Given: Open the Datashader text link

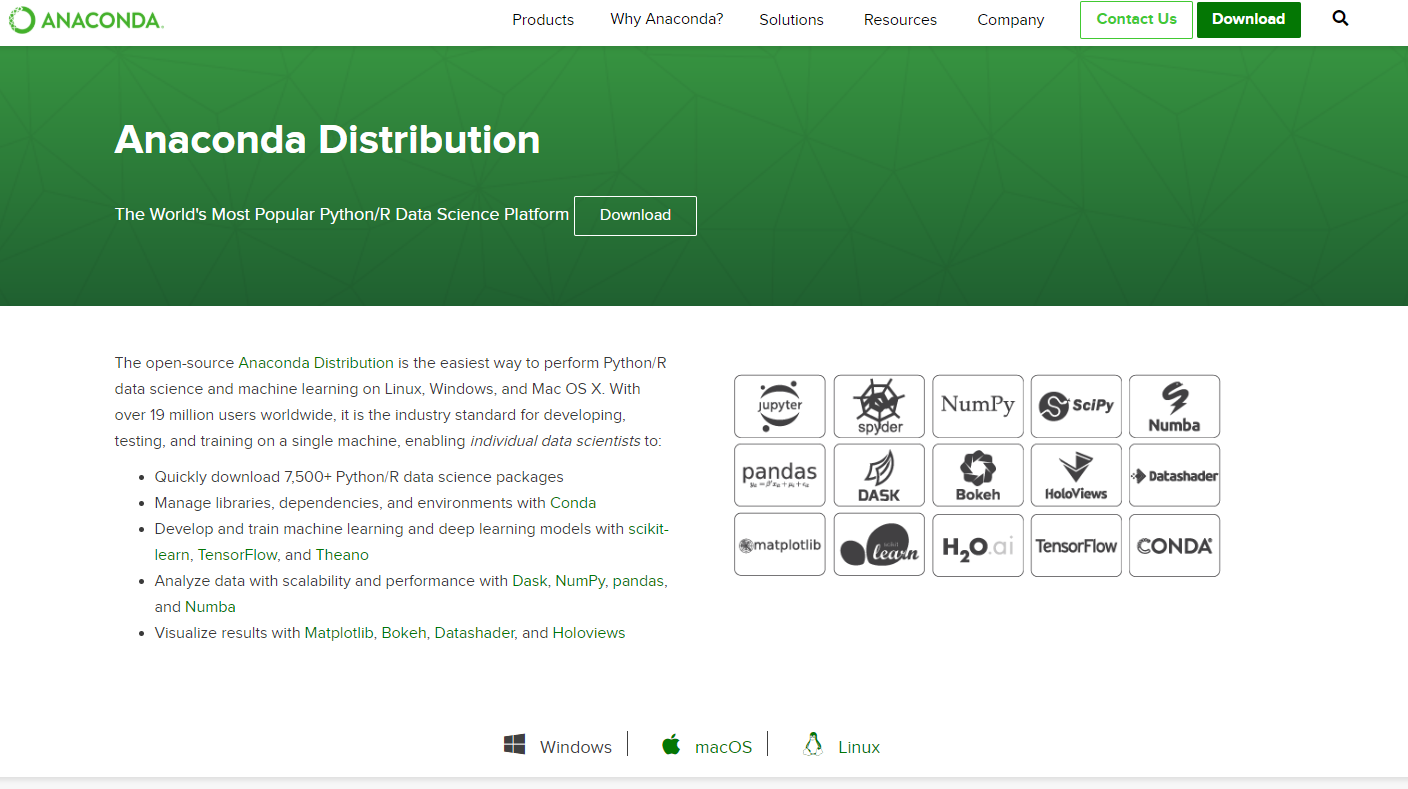Looking at the screenshot, I should coord(474,633).
